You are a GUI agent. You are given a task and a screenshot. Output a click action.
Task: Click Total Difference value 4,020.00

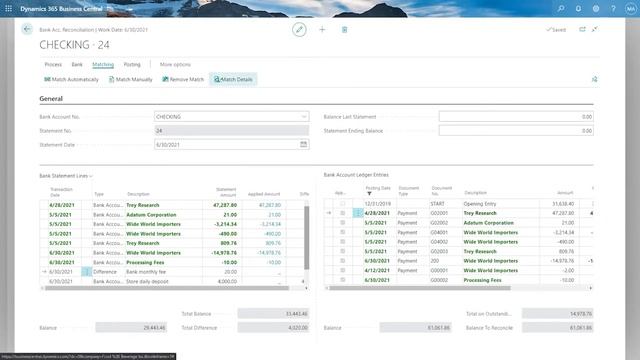[x=273, y=327]
